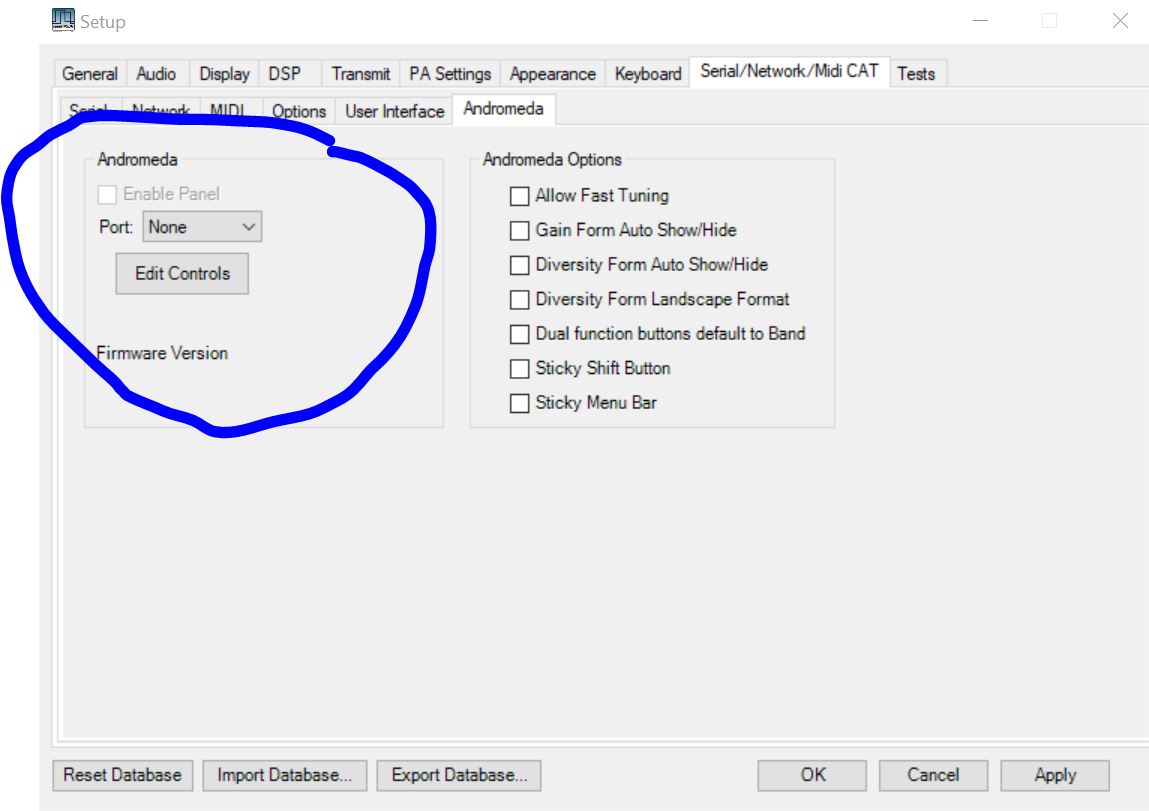Screen dimensions: 1149x811
Task: Check the Sticky Menu Bar box
Action: click(519, 404)
